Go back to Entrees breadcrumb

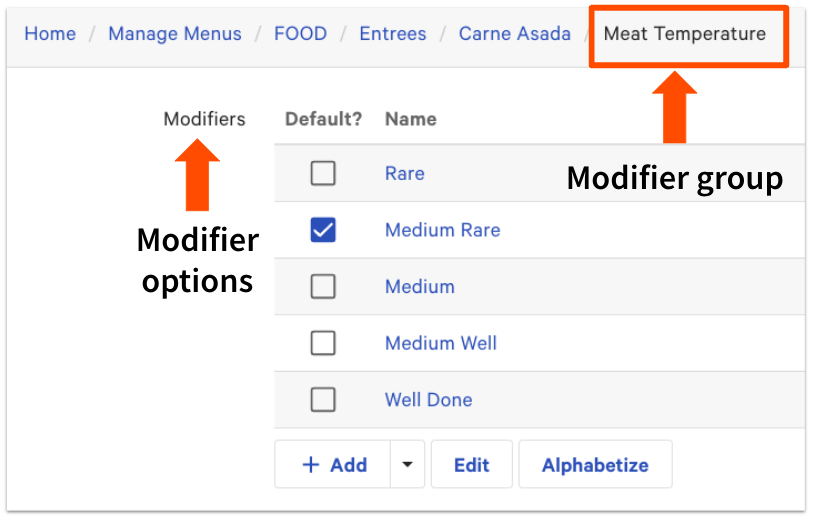click(x=393, y=34)
